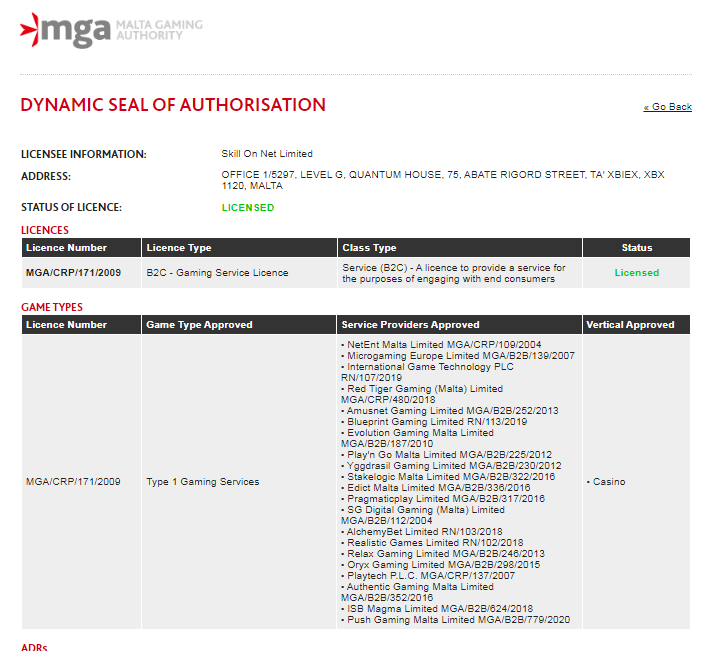703x651 pixels.
Task: Click the MGA Malta Gaming Authority logo
Action: coord(111,30)
